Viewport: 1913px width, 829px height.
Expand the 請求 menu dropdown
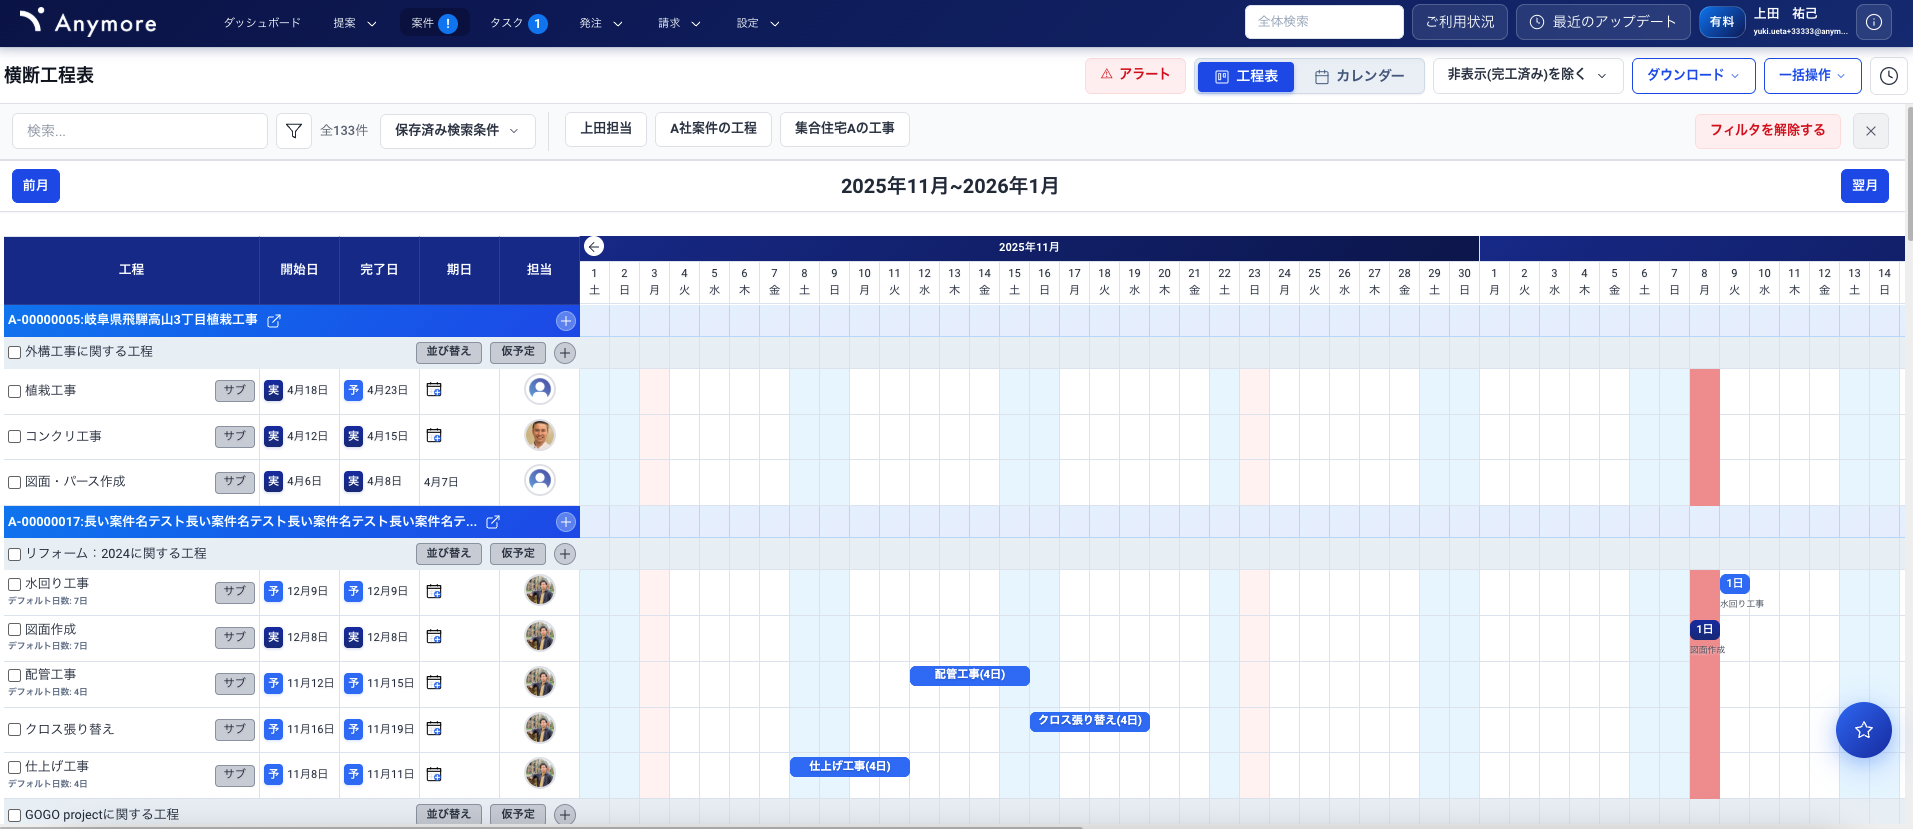tap(680, 23)
